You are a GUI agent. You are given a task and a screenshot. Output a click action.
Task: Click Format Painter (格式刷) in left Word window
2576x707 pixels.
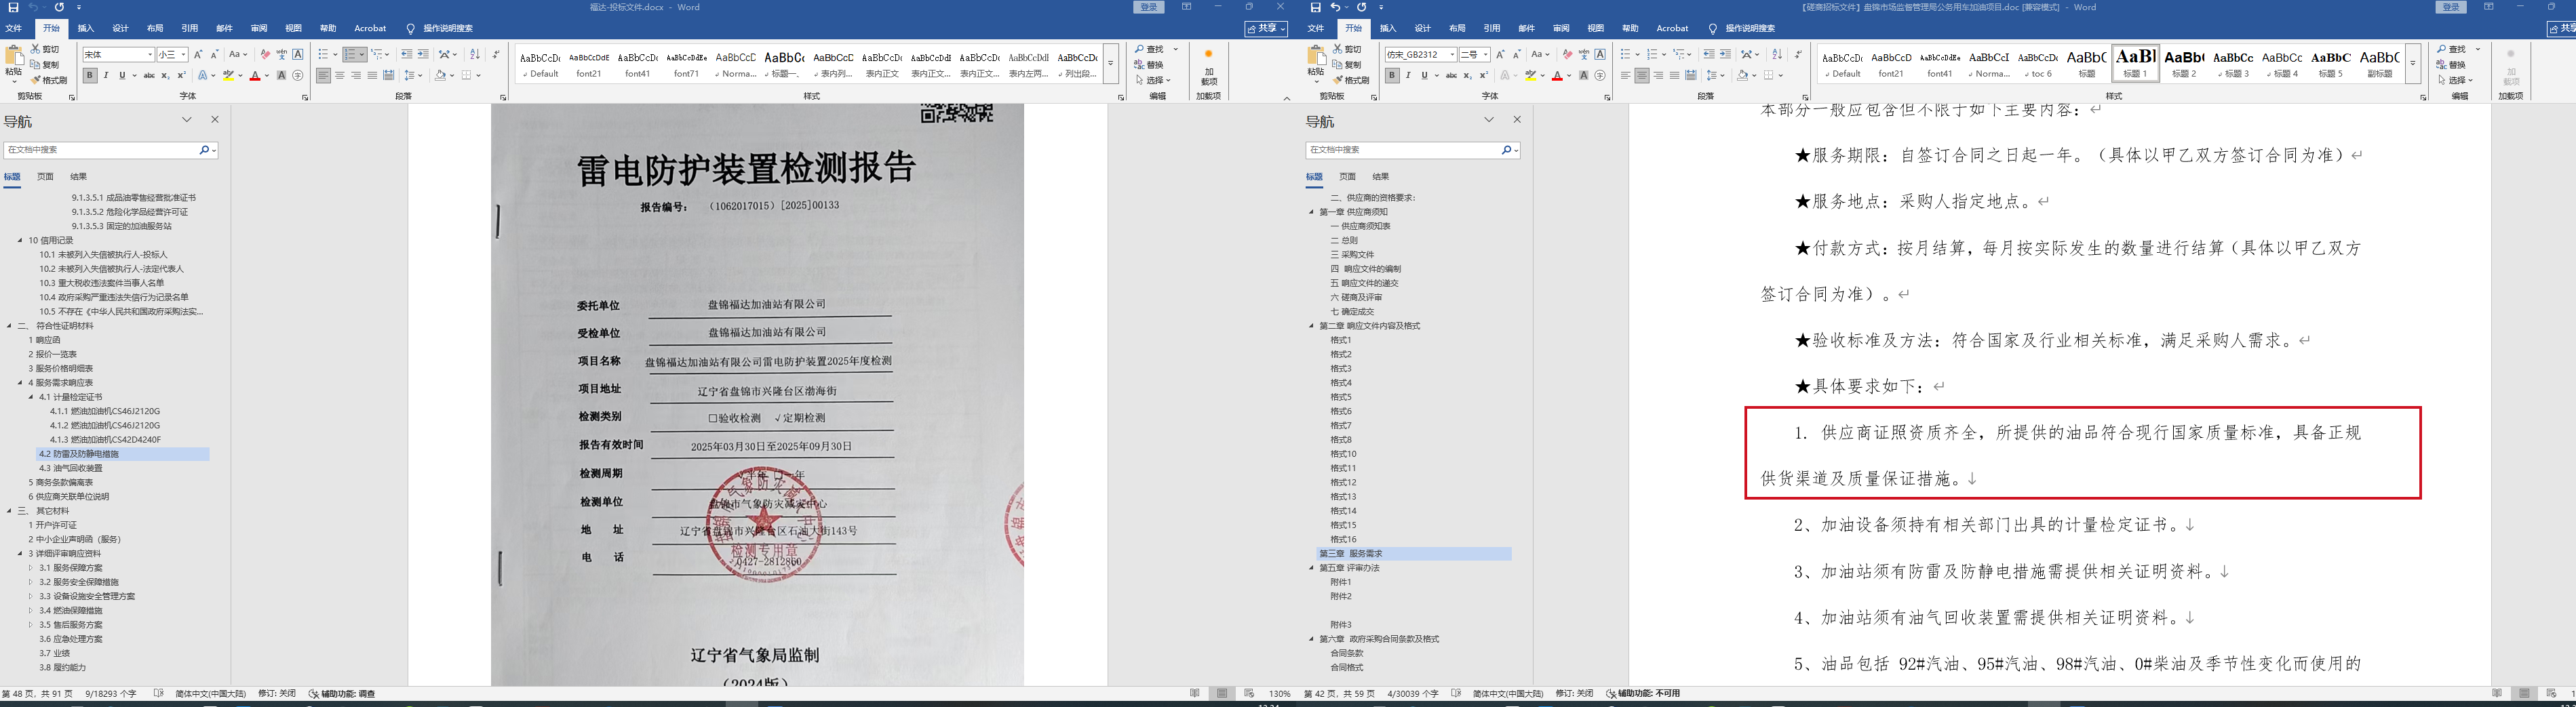click(49, 80)
